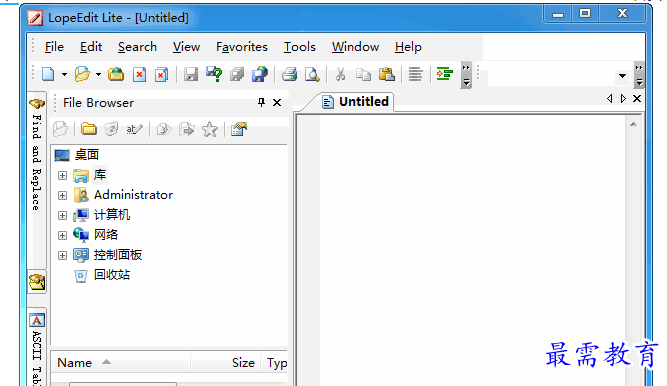
Task: Click File Browser go-back folder icon
Action: (164, 129)
